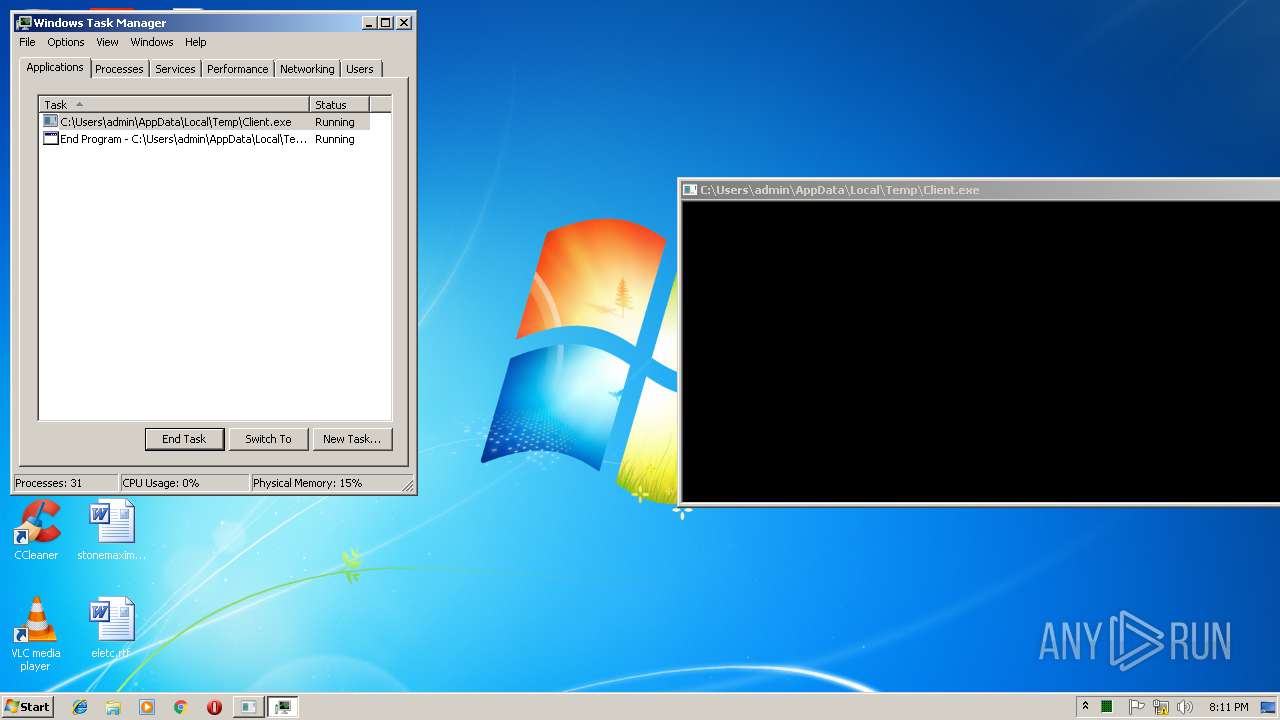Open the volume speaker icon

1185,707
